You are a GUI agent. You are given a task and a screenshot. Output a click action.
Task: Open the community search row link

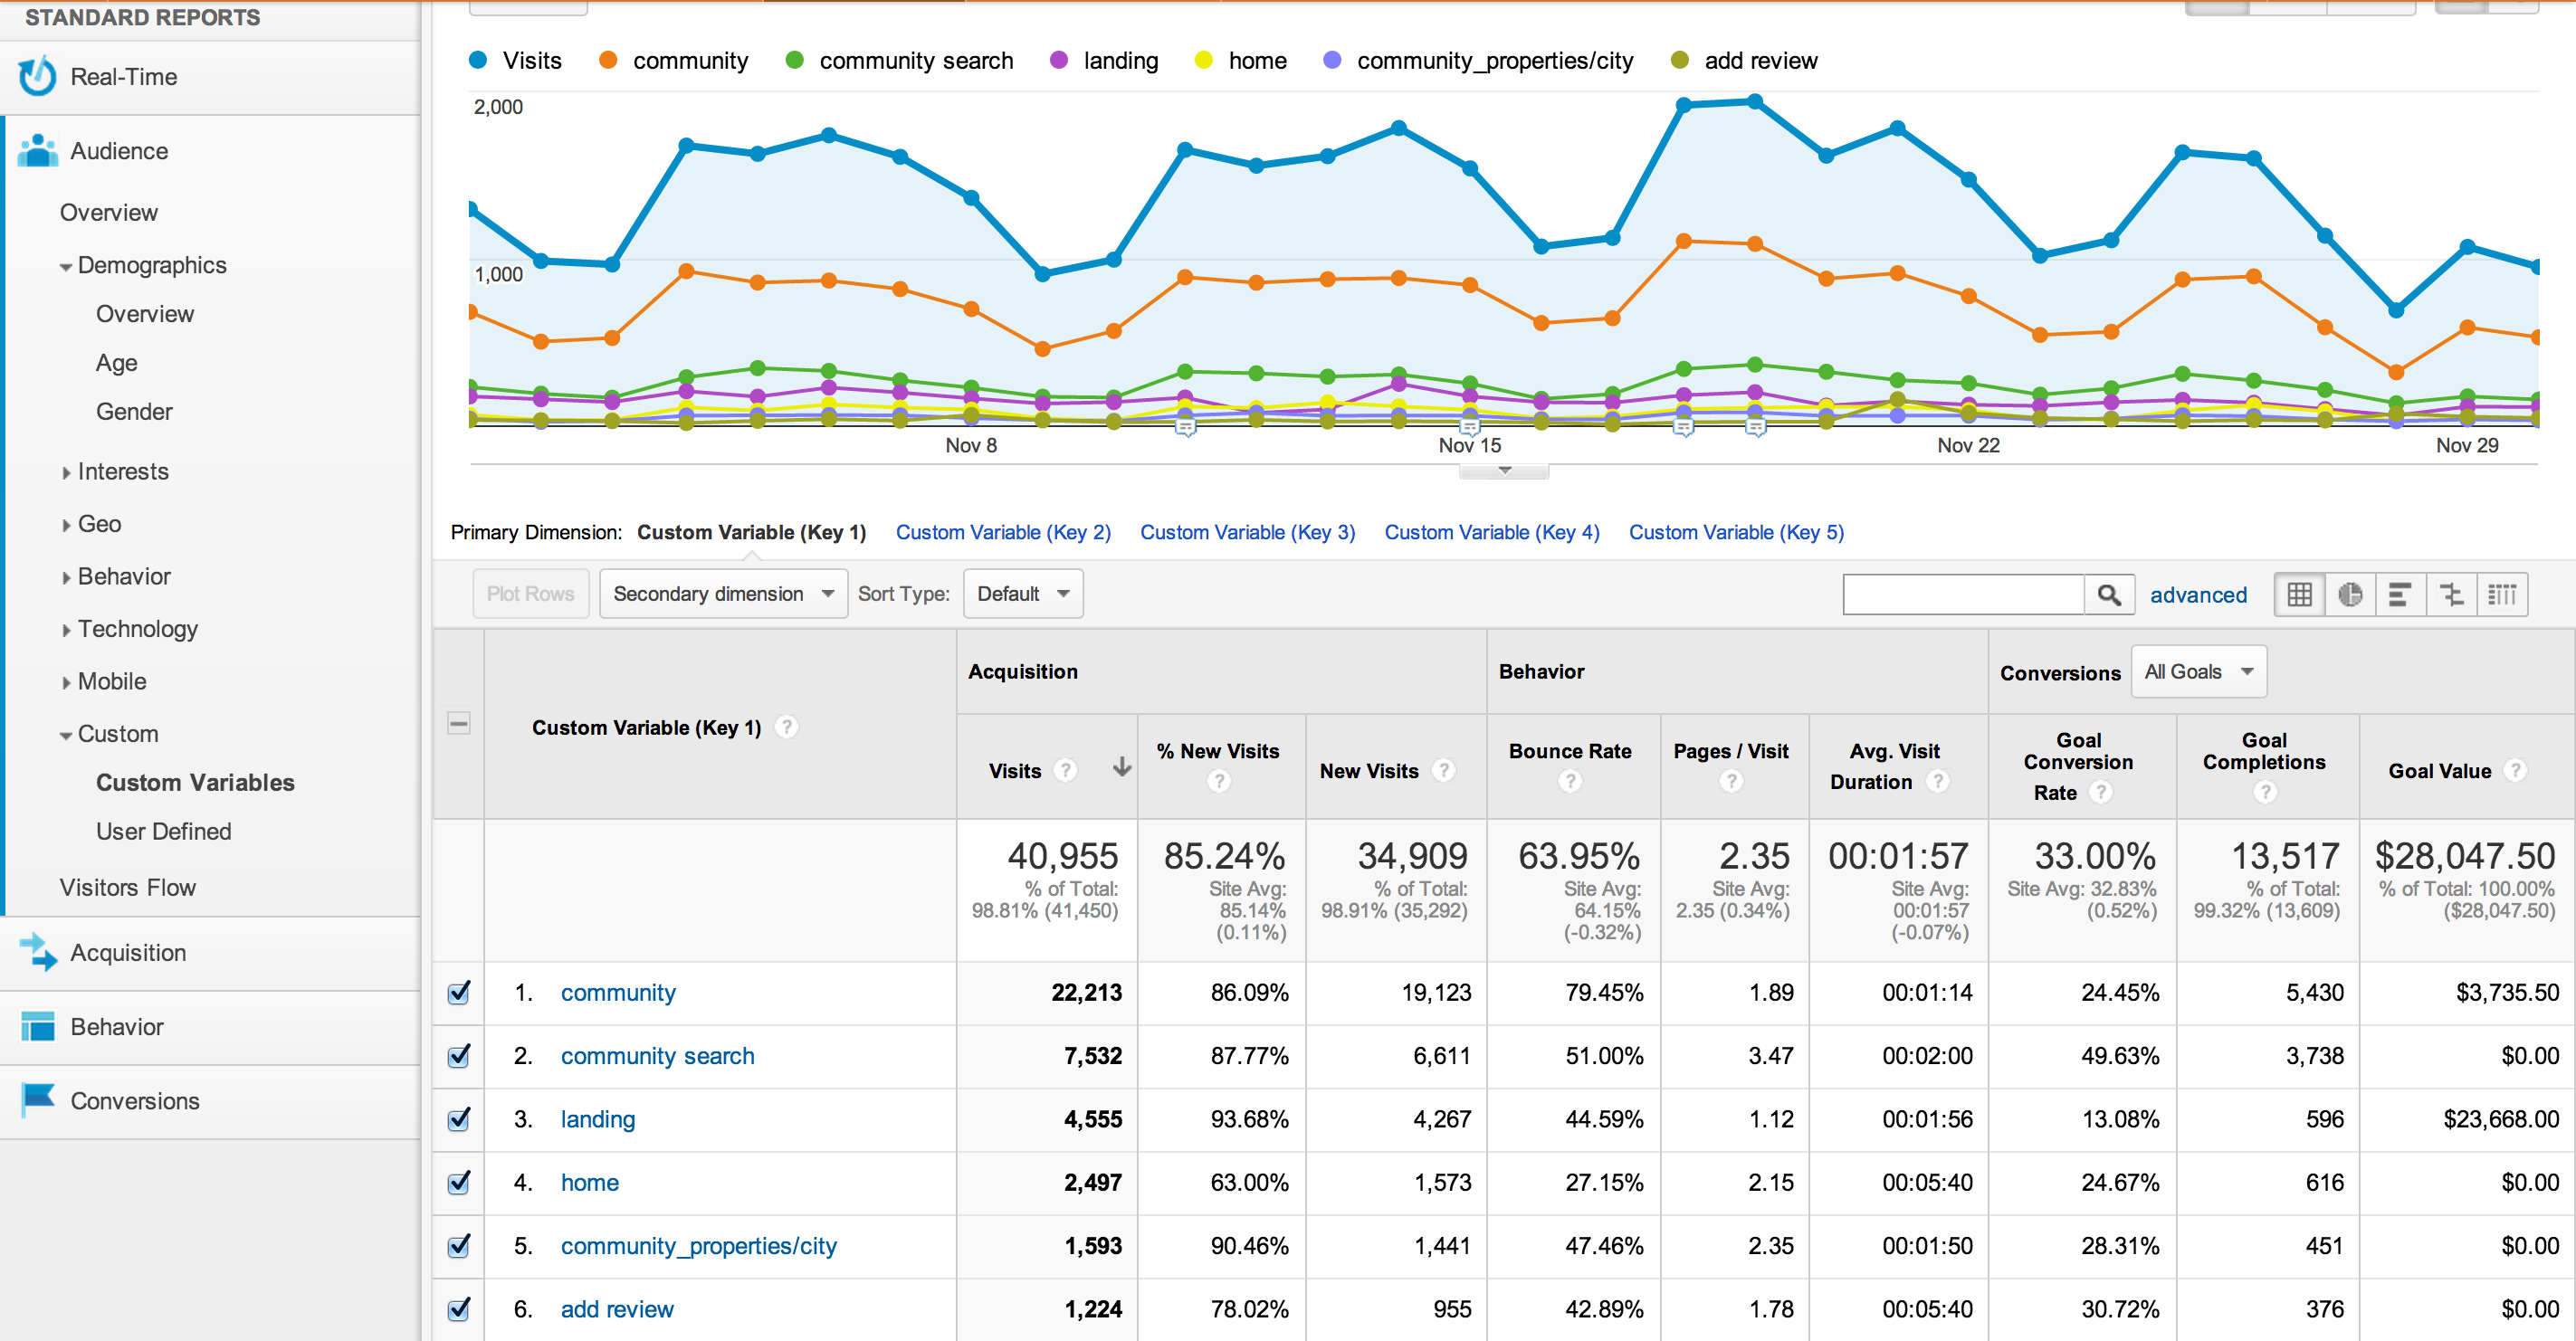pyautogui.click(x=657, y=1056)
